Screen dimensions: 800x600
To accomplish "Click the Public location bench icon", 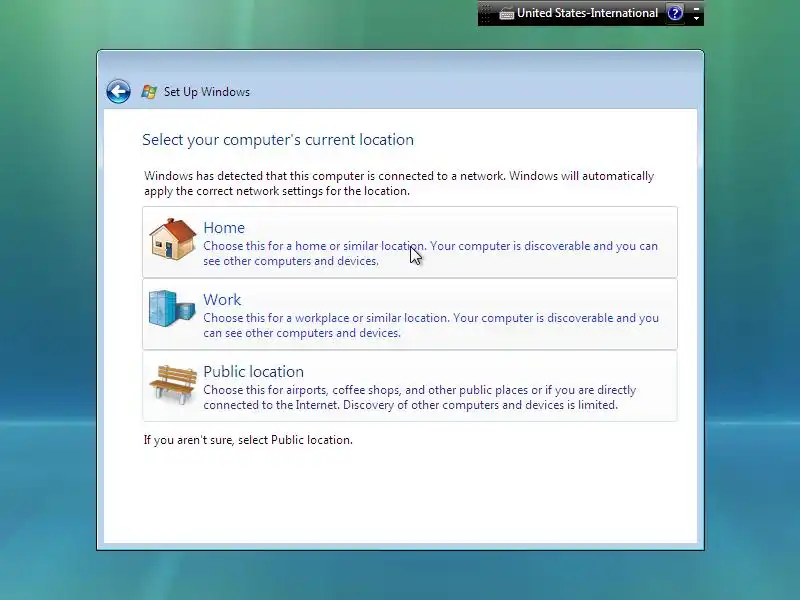I will coord(173,385).
